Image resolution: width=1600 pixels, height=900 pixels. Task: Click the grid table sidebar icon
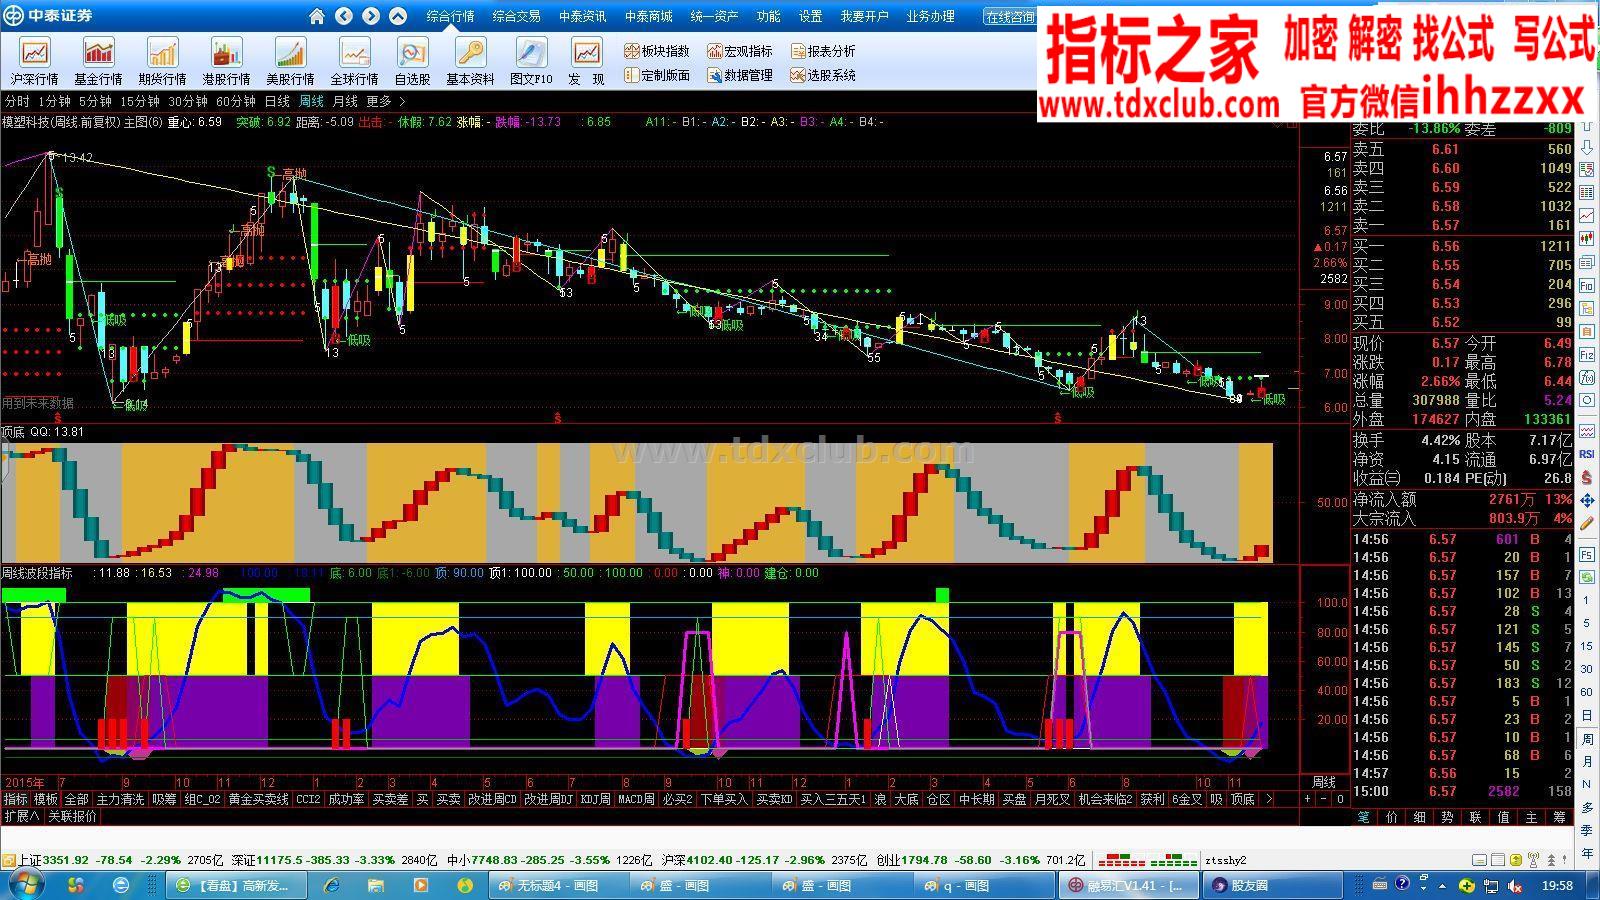tap(1587, 192)
